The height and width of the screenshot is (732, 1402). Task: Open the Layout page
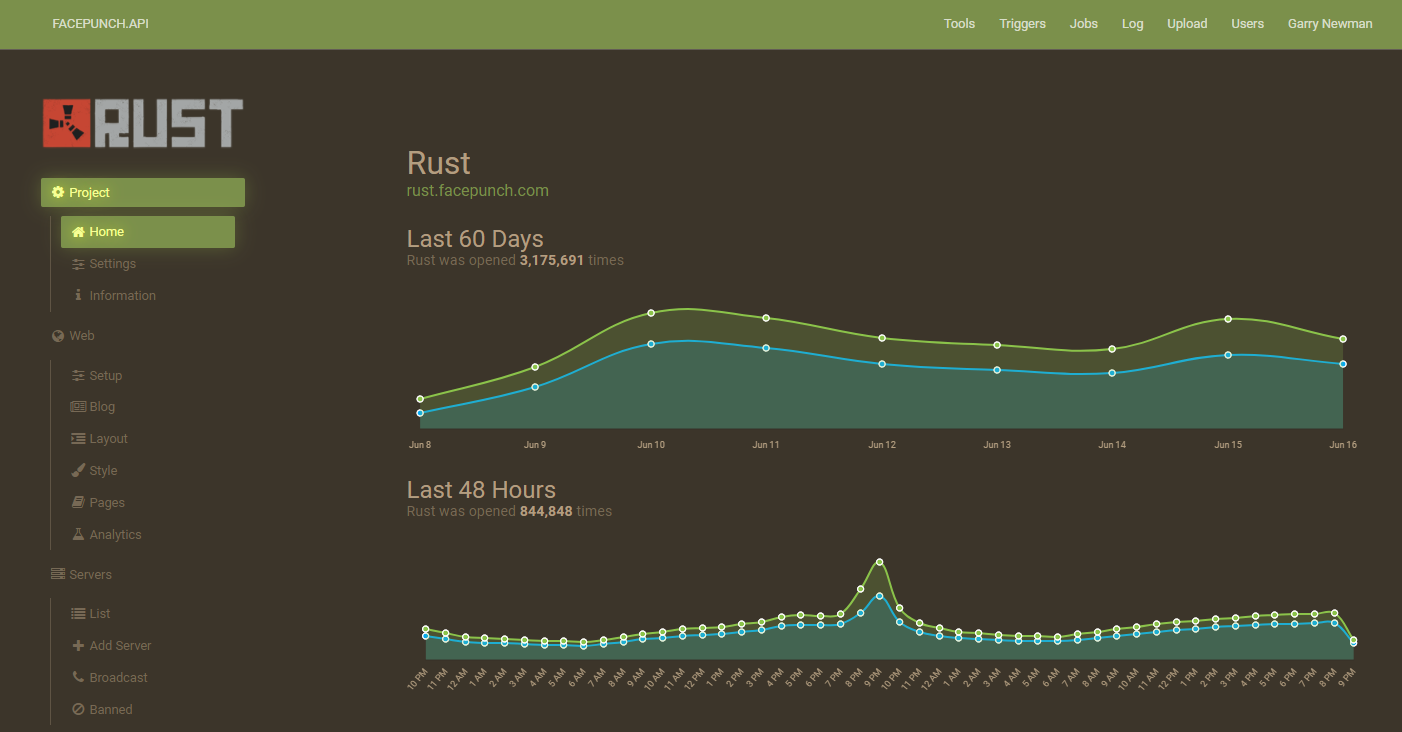coord(100,439)
